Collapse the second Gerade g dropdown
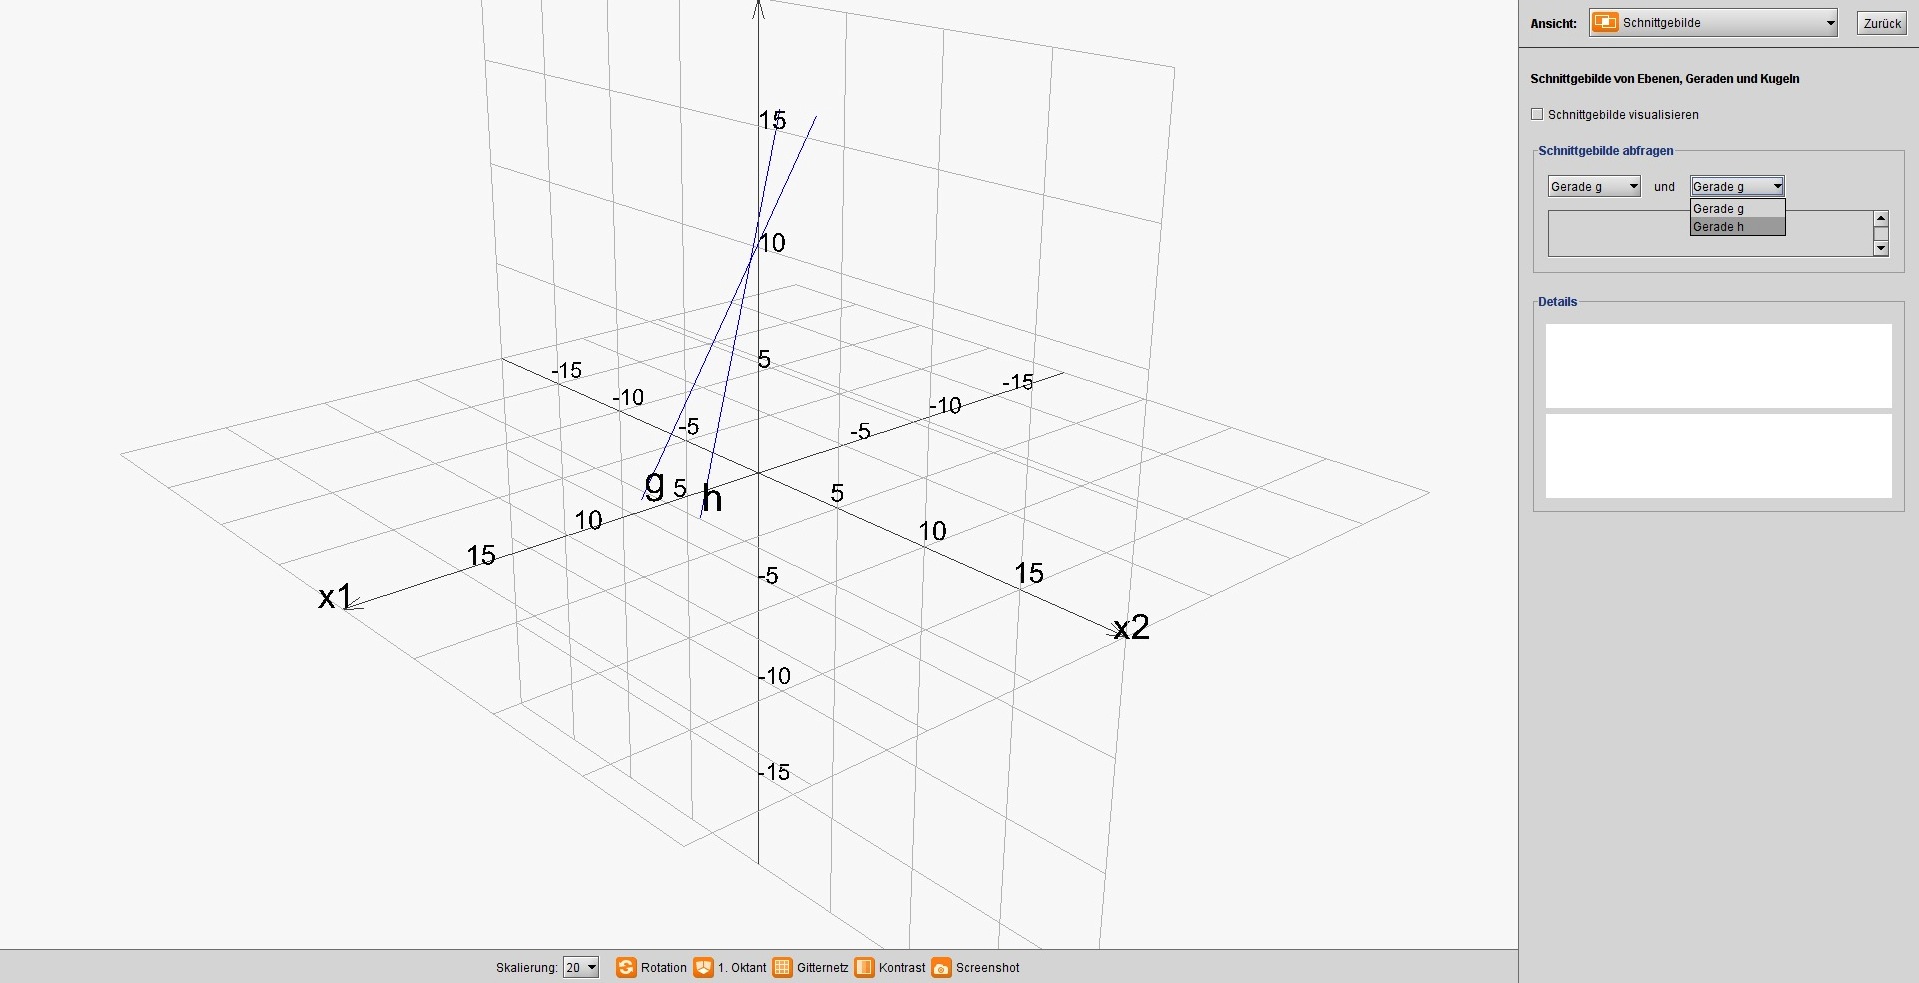 click(x=1777, y=187)
